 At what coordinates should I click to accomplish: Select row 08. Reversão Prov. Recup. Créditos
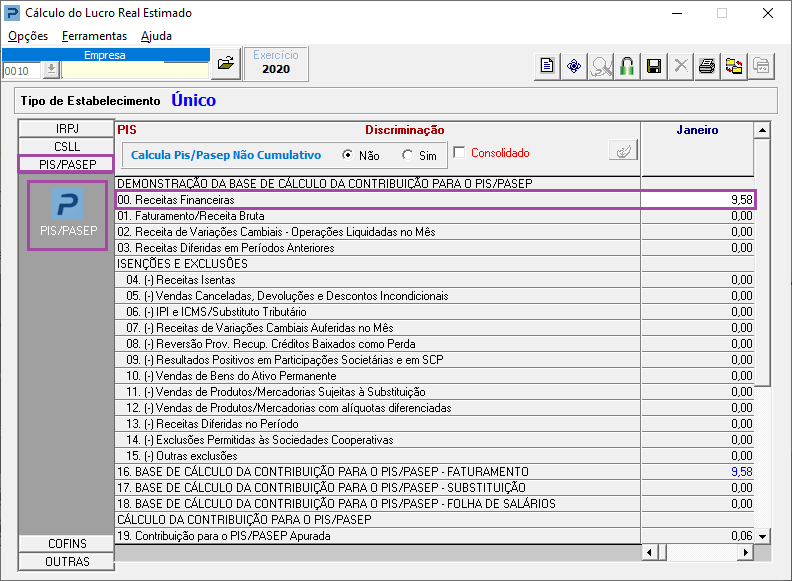point(378,344)
